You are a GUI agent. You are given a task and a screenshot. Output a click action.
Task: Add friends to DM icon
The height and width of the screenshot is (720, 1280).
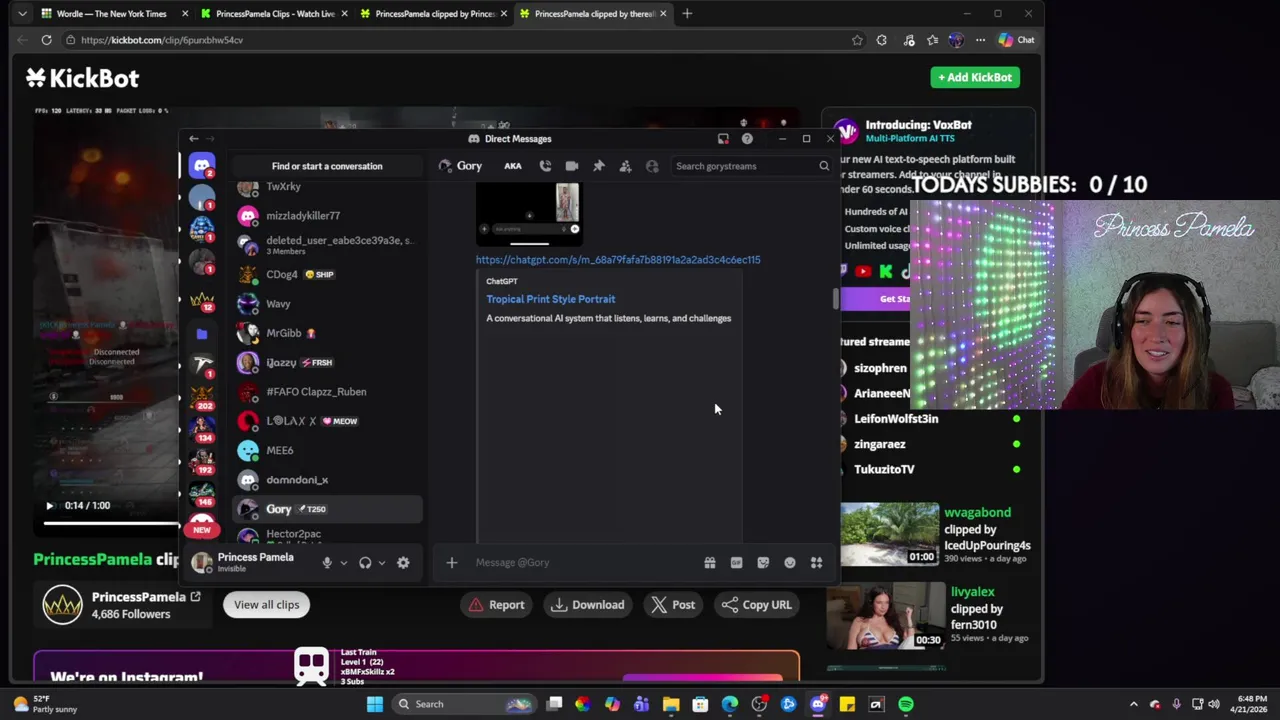tap(625, 166)
